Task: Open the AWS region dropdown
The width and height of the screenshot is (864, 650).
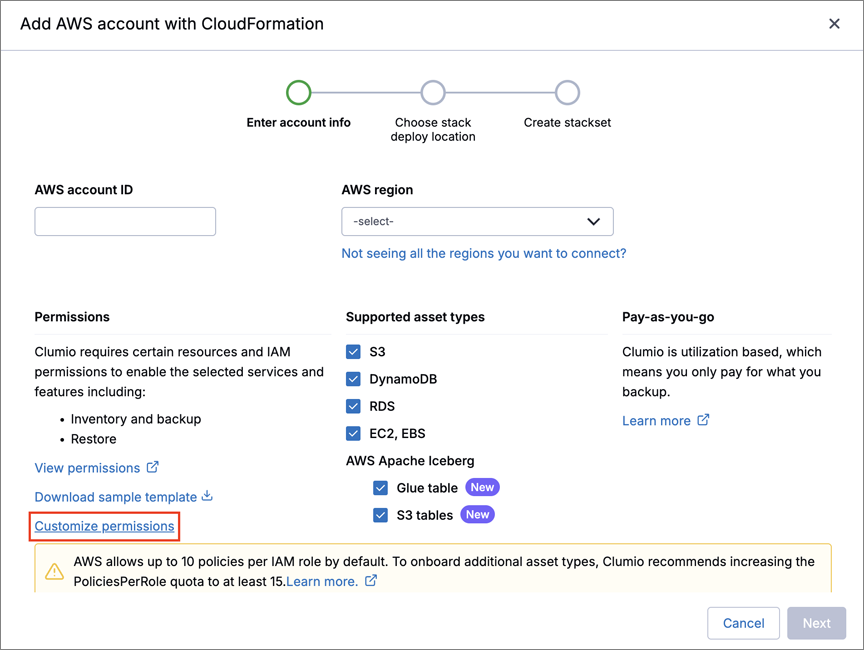Action: (x=477, y=221)
